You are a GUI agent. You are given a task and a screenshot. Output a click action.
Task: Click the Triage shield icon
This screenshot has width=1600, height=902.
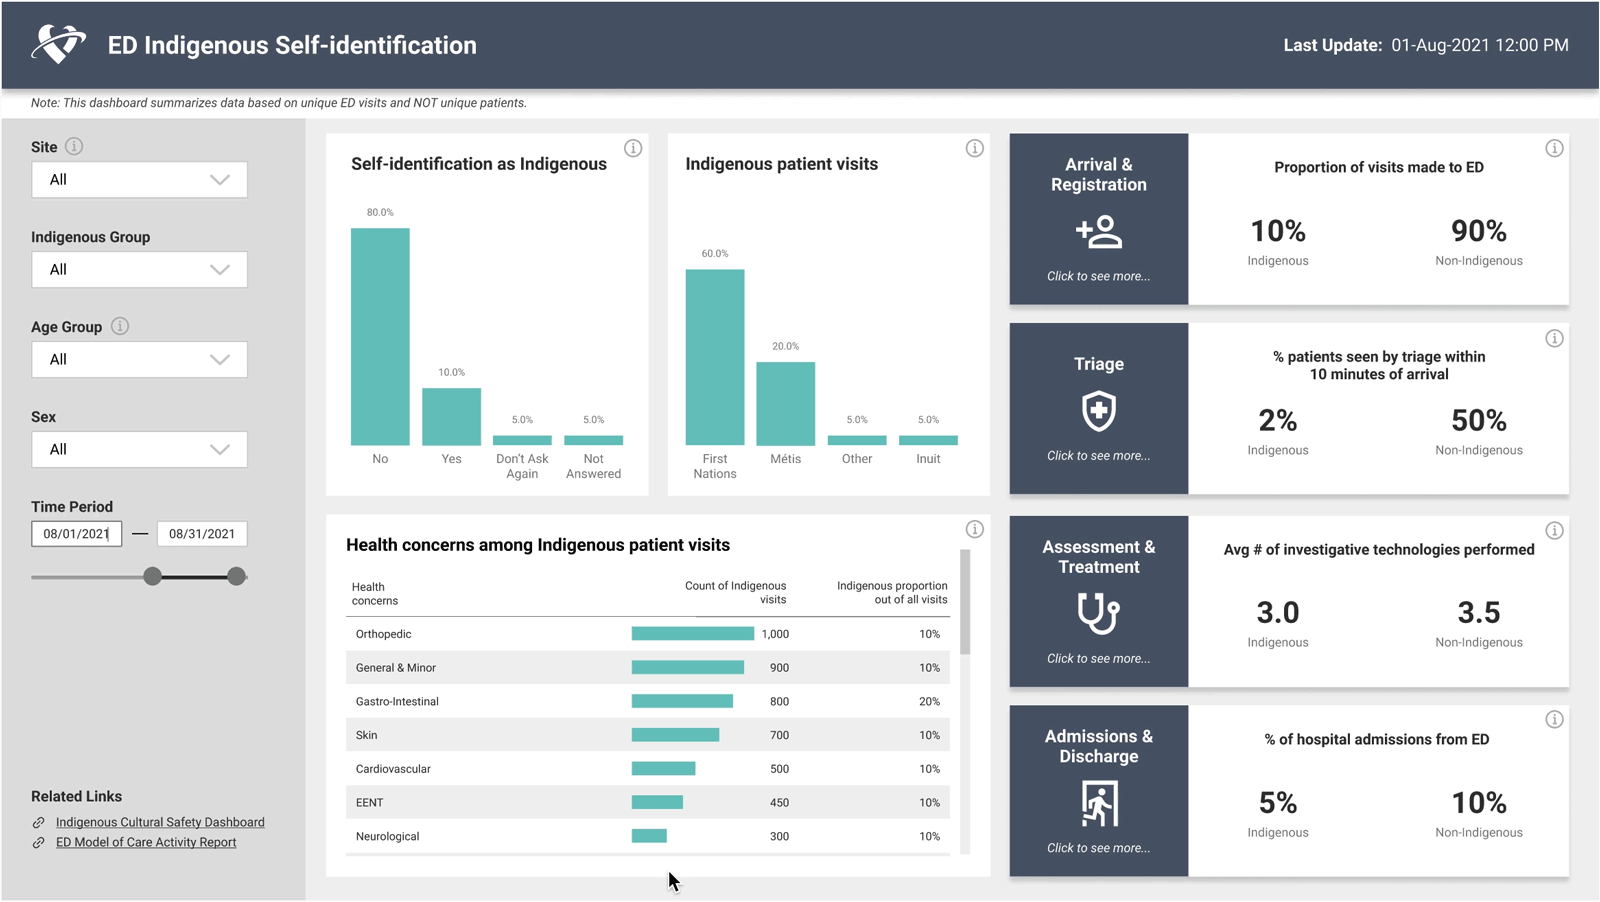tap(1099, 411)
